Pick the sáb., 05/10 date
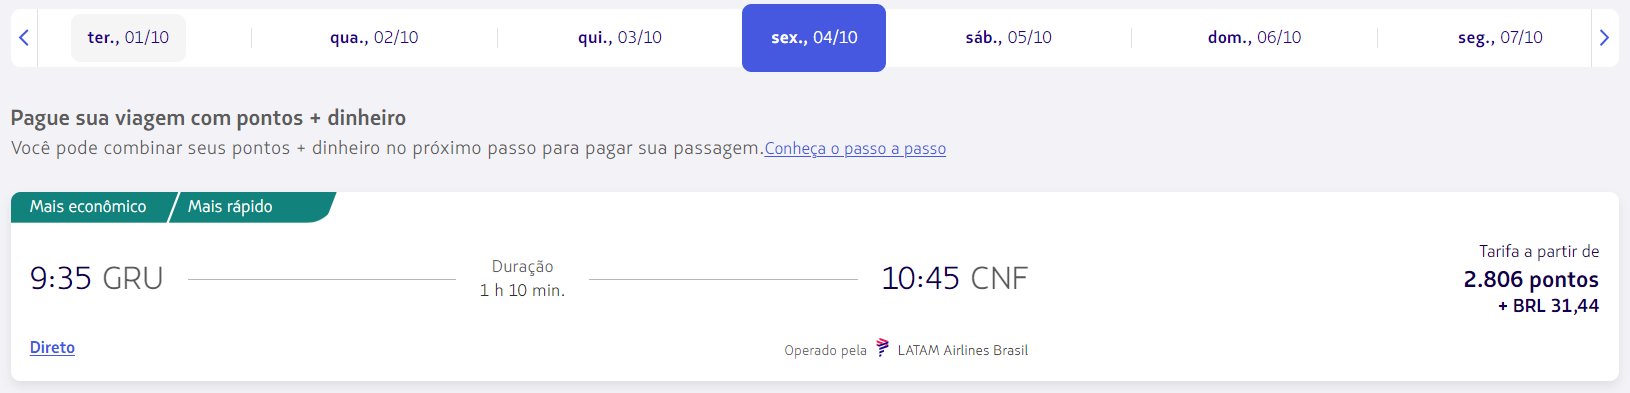Viewport: 1630px width, 393px height. coord(1008,38)
